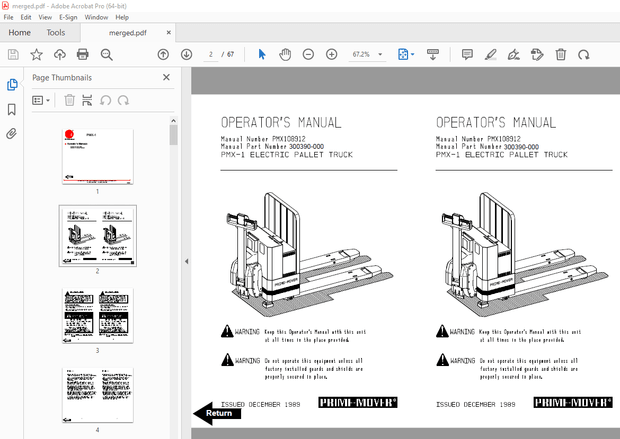Open fit page display options
620x439 pixels.
405,54
